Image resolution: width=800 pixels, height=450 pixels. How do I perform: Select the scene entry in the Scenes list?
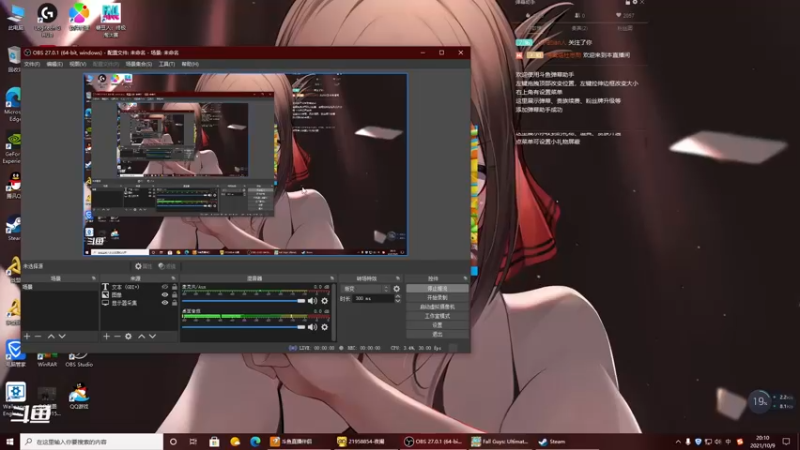59,287
